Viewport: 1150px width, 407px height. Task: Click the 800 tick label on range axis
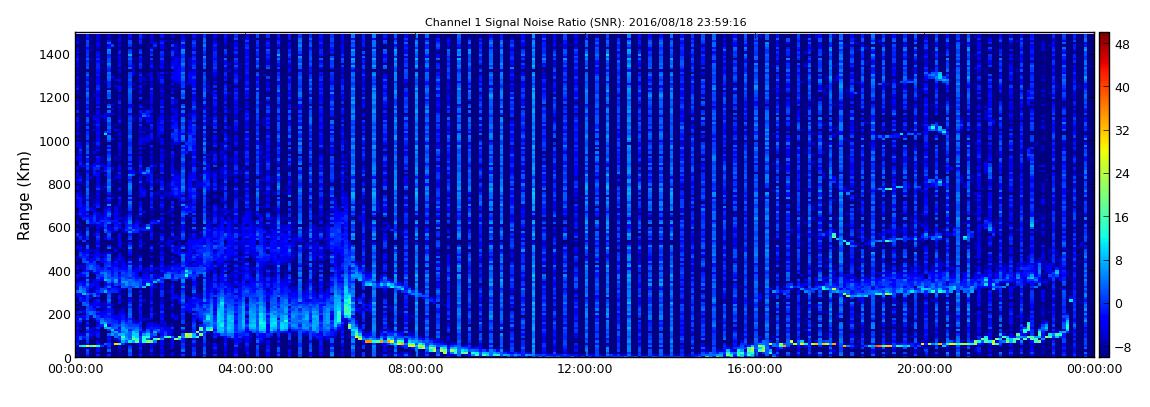coord(59,184)
